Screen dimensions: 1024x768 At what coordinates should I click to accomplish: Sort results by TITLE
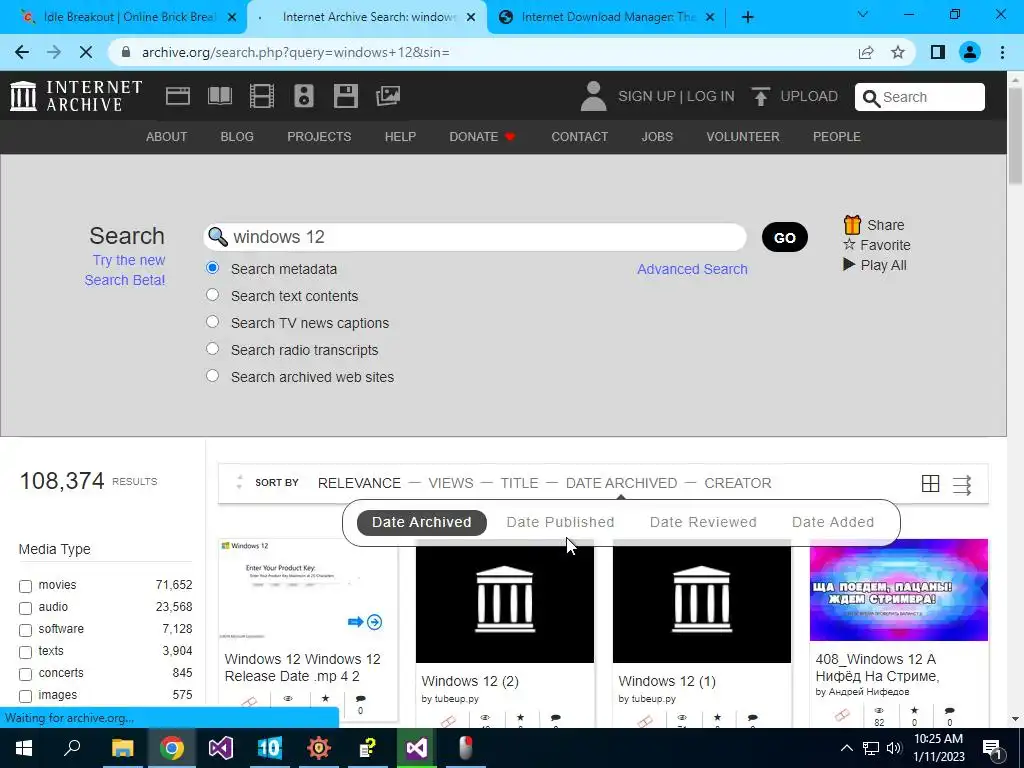[x=519, y=483]
